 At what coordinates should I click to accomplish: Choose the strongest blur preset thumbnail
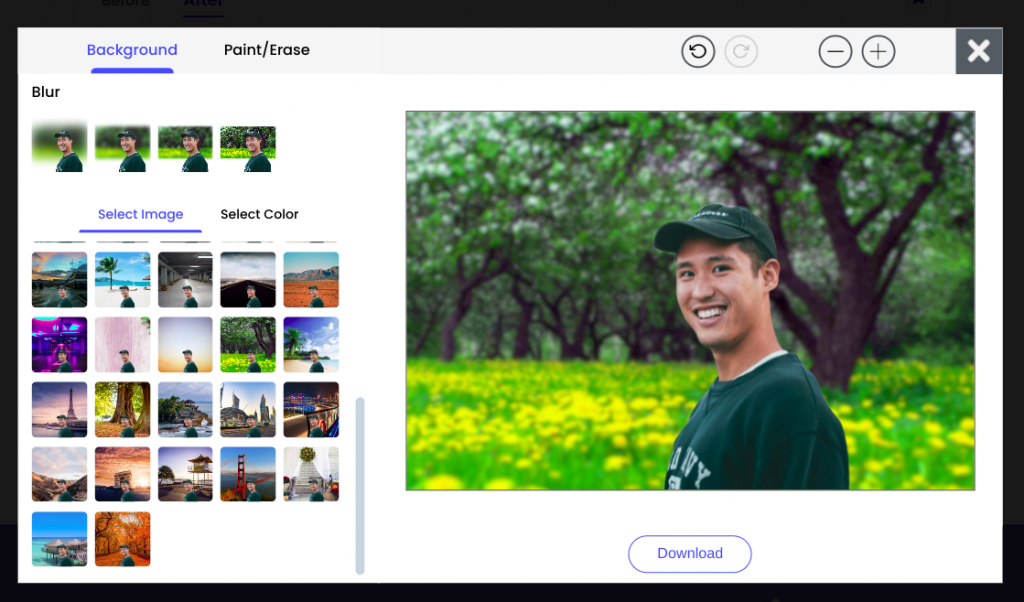(x=59, y=148)
